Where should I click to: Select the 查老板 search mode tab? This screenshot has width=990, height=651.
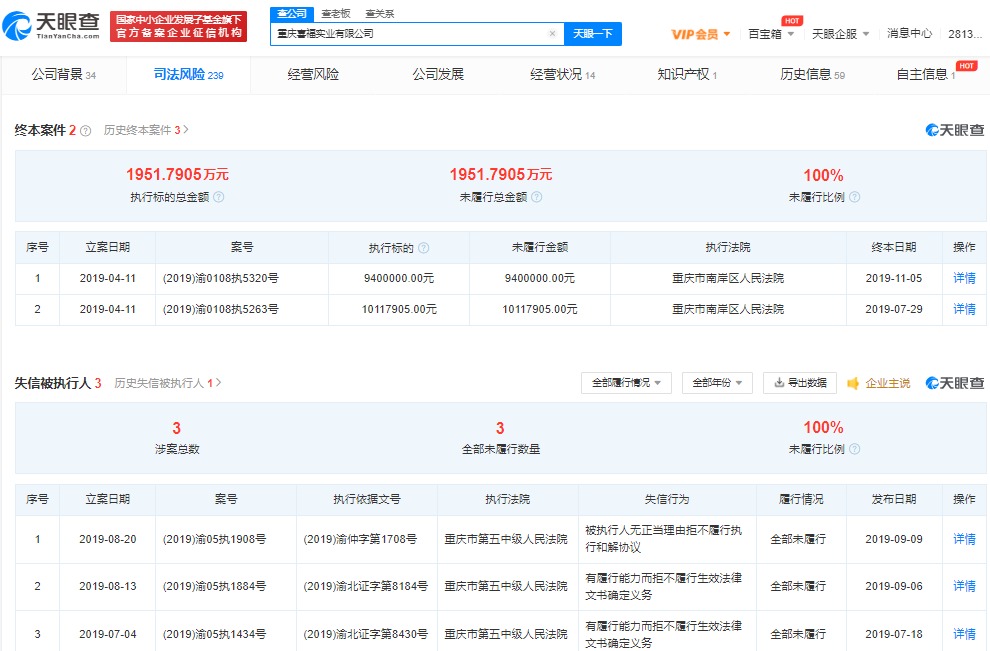tap(335, 13)
